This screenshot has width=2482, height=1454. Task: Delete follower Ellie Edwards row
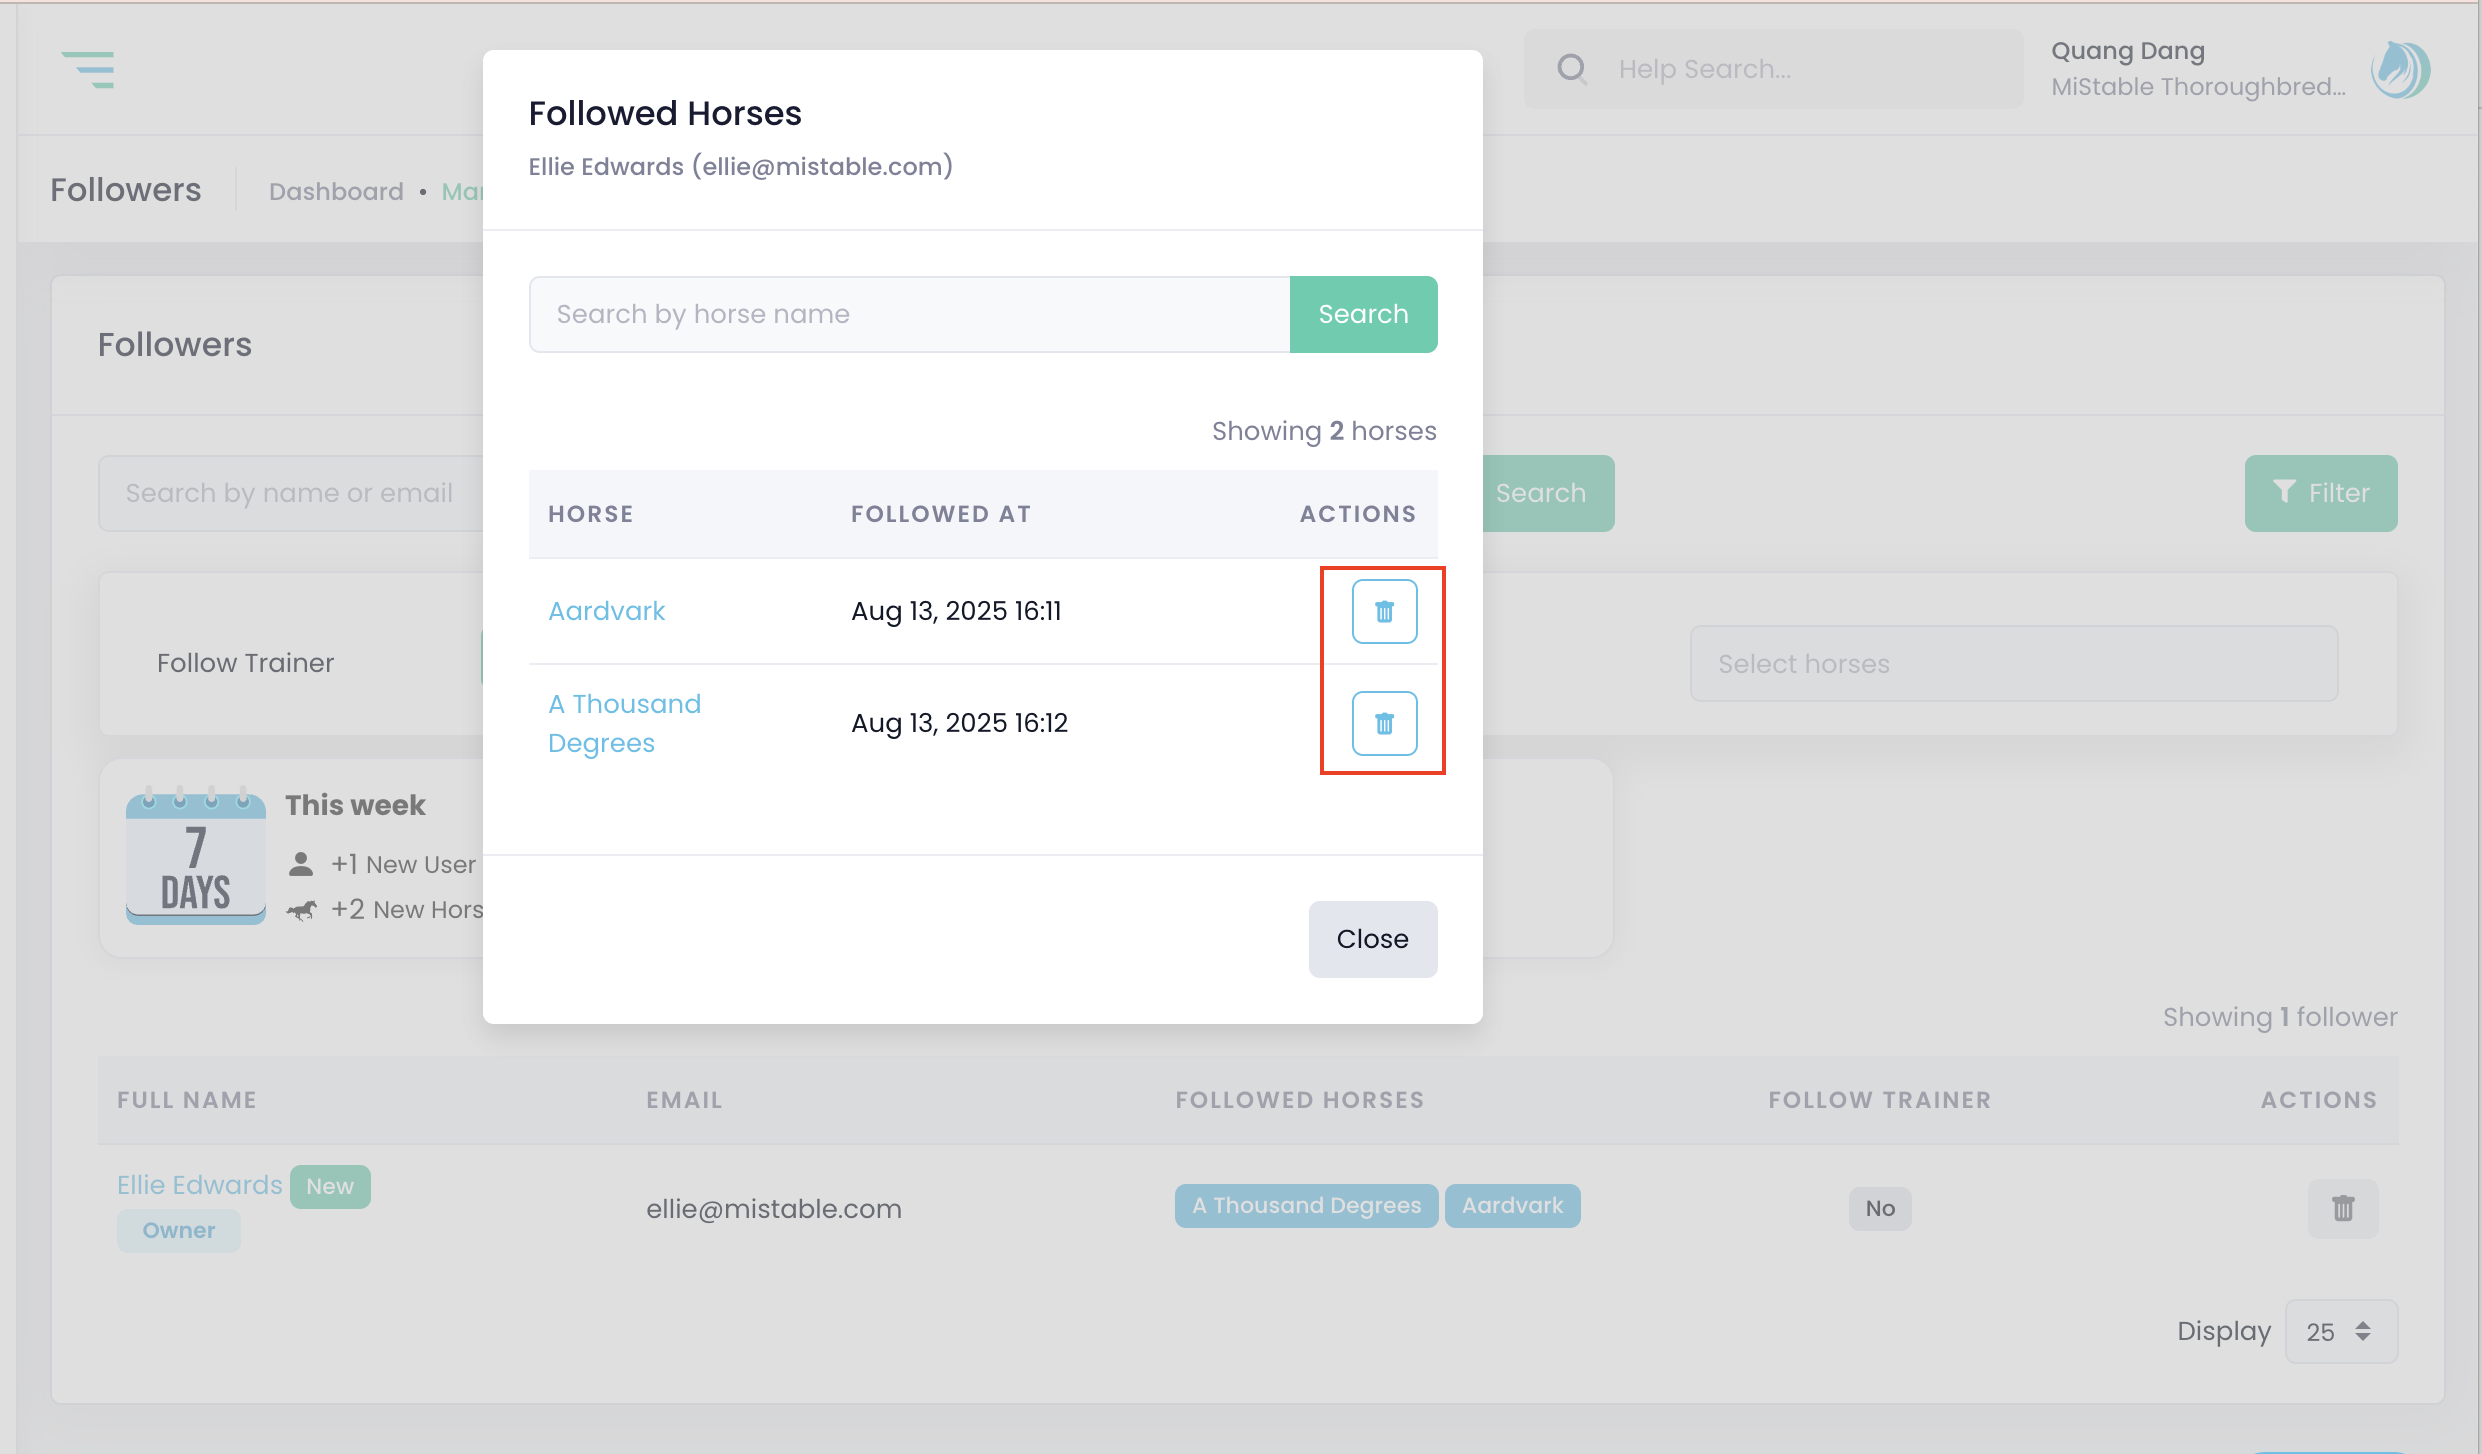click(x=2342, y=1208)
